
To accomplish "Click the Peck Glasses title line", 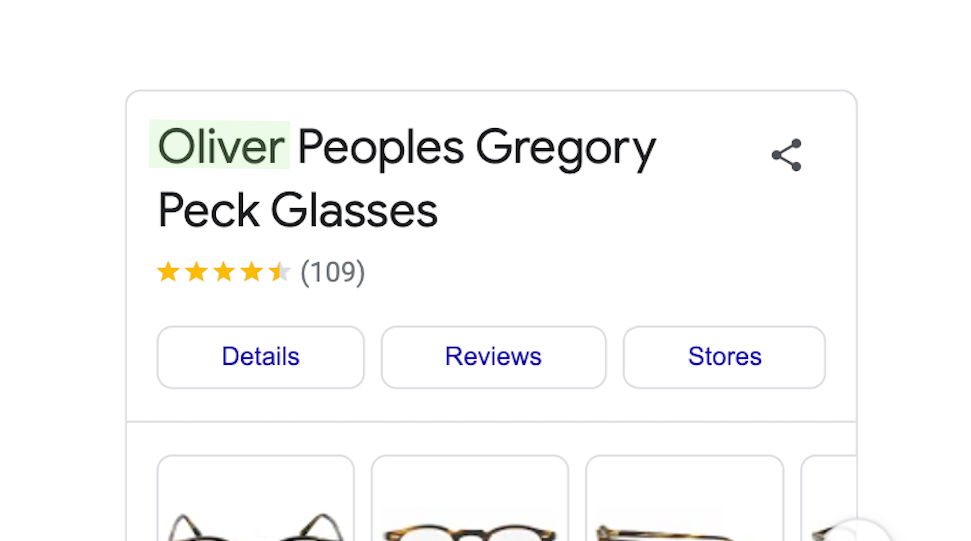I will [x=298, y=210].
